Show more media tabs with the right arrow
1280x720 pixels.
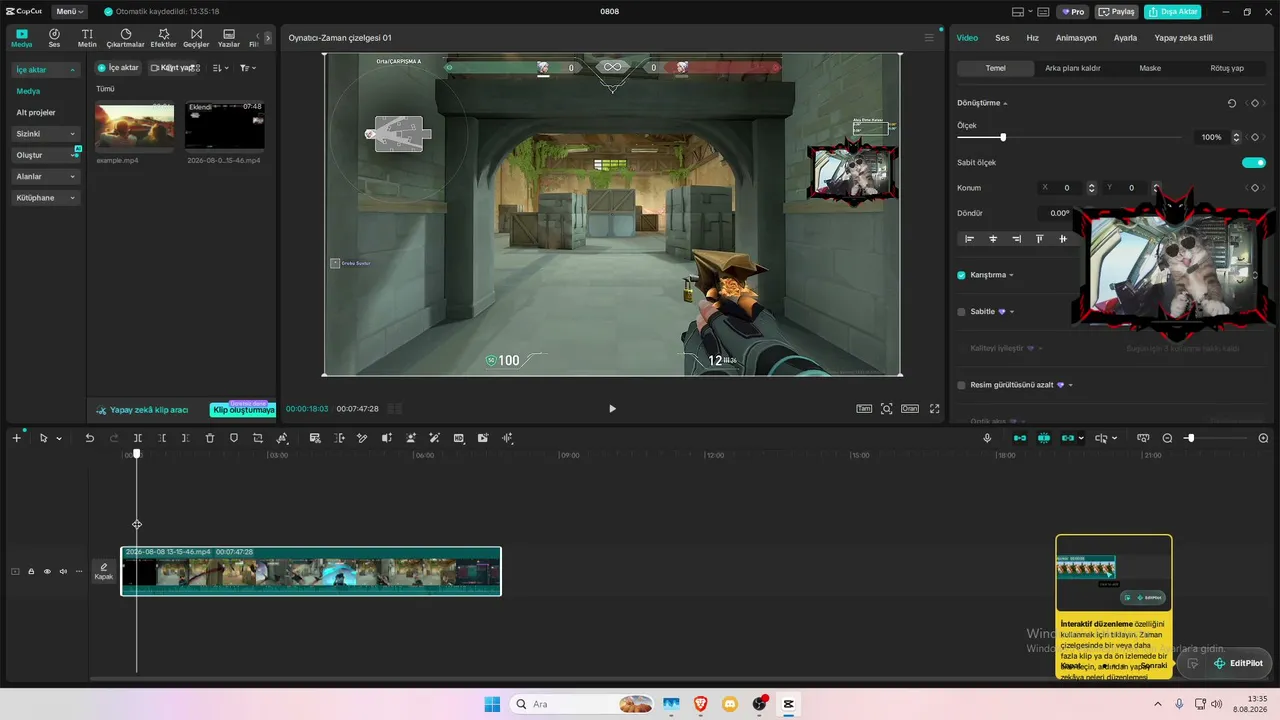pyautogui.click(x=268, y=38)
